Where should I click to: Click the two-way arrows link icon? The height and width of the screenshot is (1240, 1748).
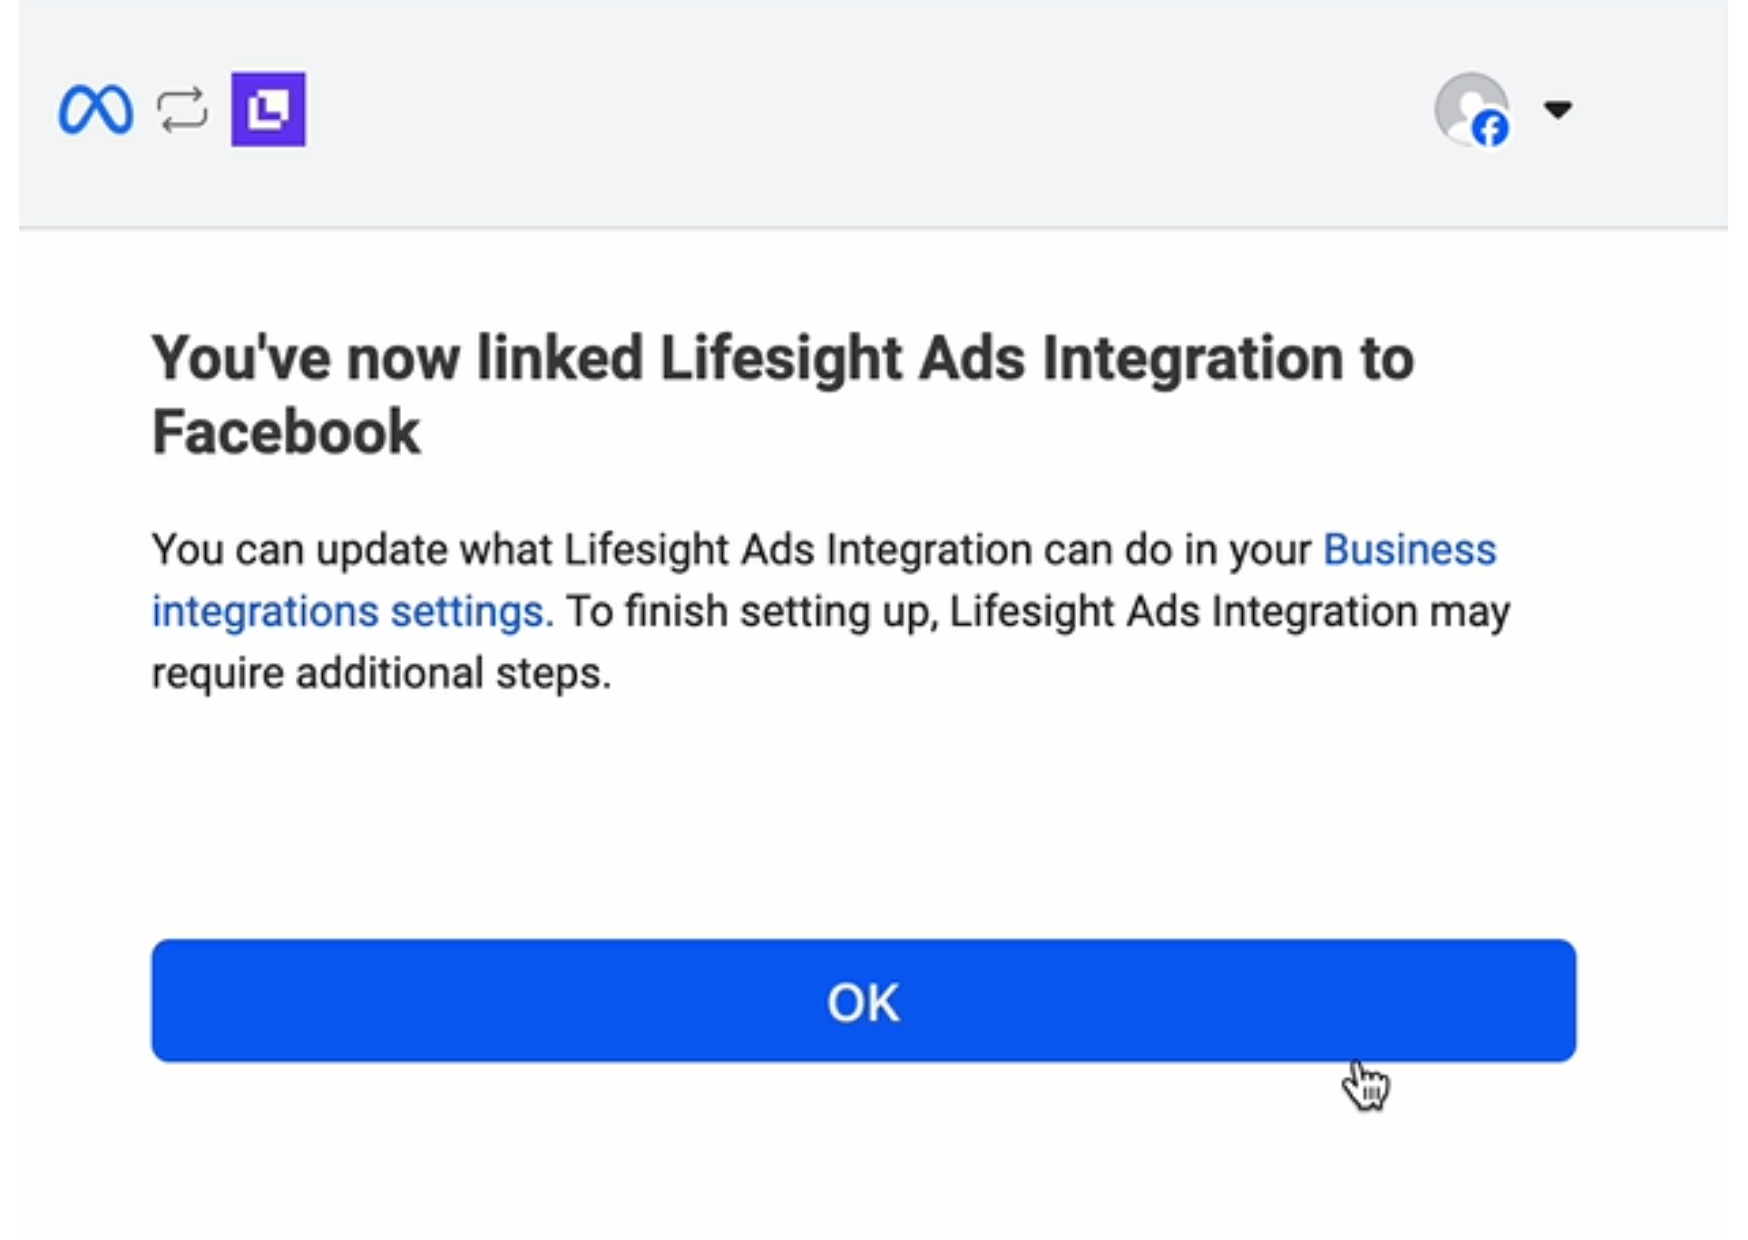click(x=182, y=109)
